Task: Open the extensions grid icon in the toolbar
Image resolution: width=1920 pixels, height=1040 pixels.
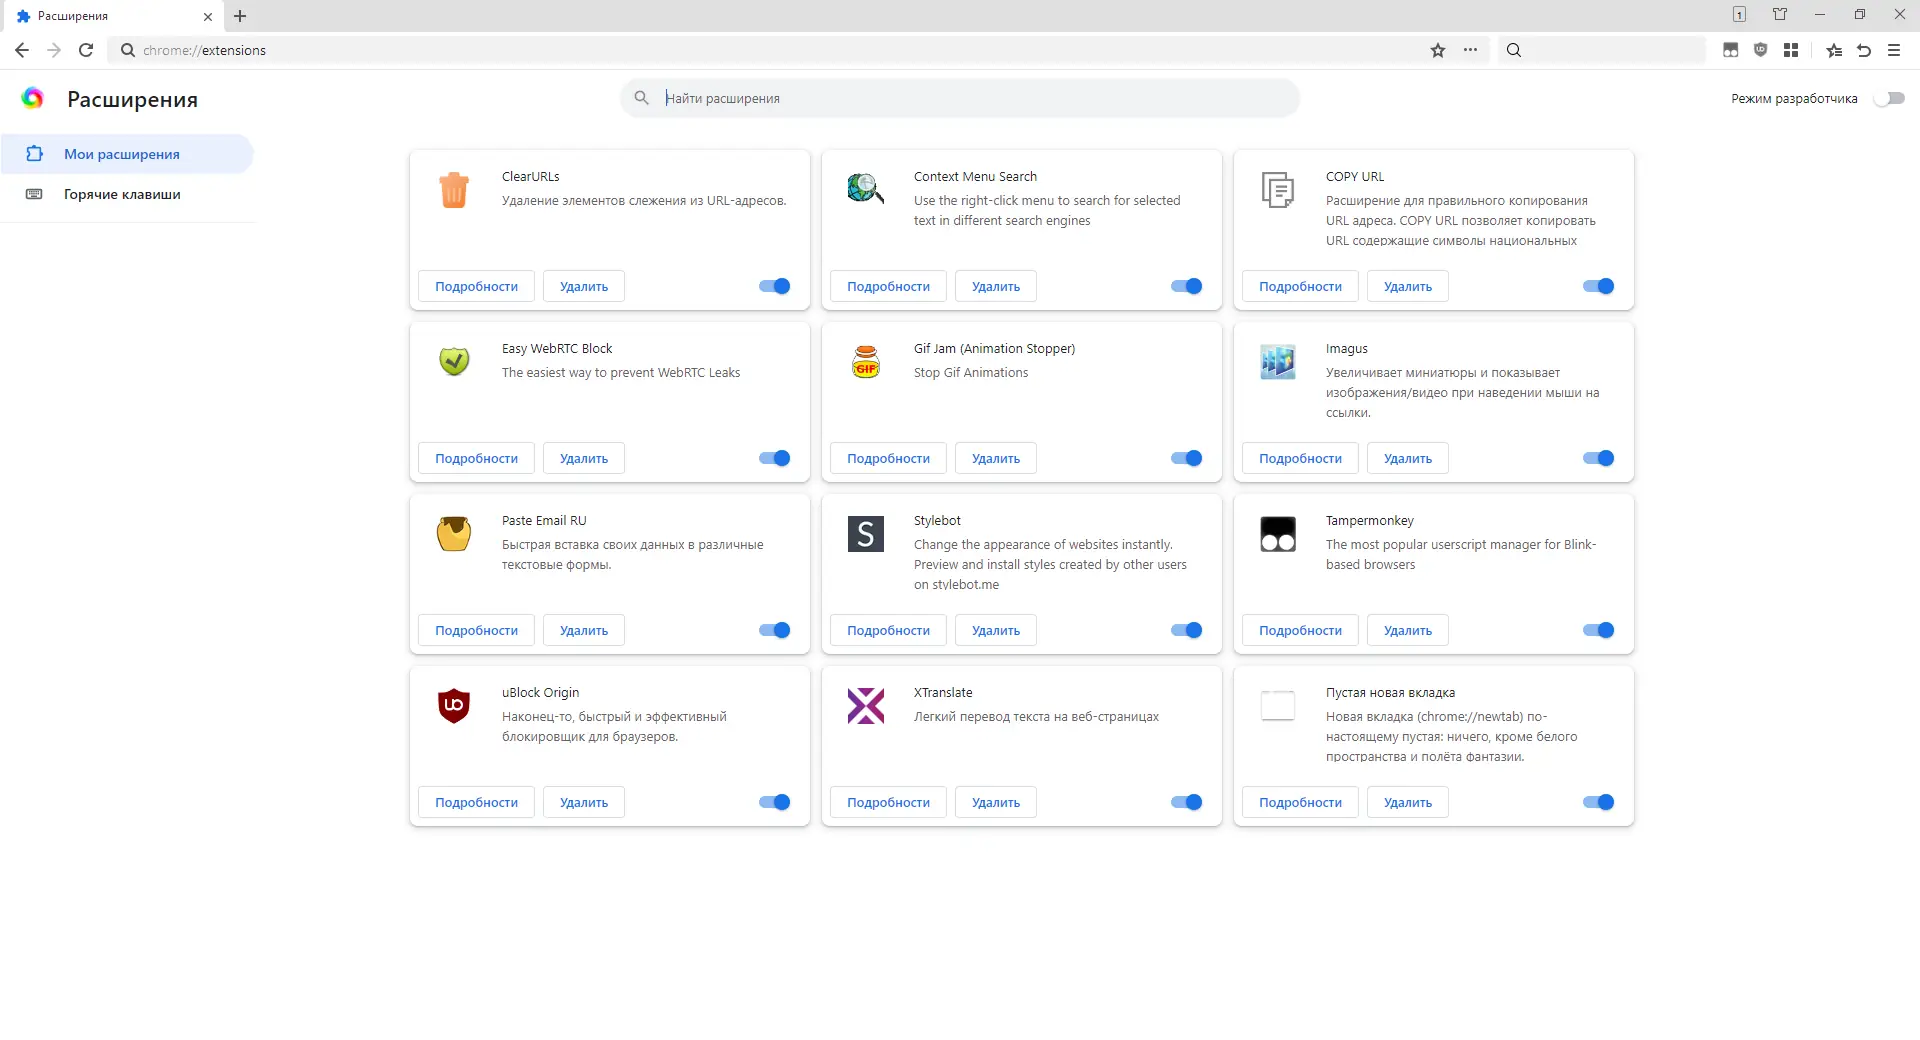Action: pos(1791,50)
